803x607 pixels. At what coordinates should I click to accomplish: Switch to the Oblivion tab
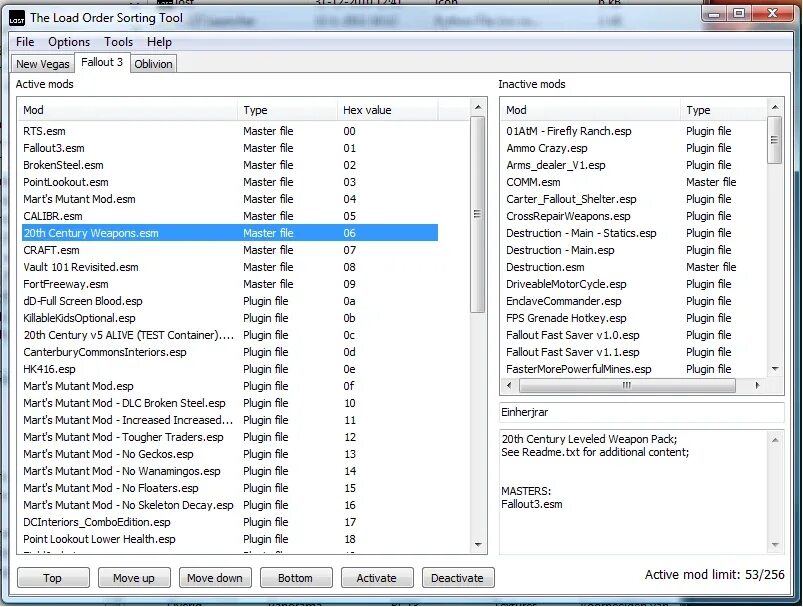153,64
